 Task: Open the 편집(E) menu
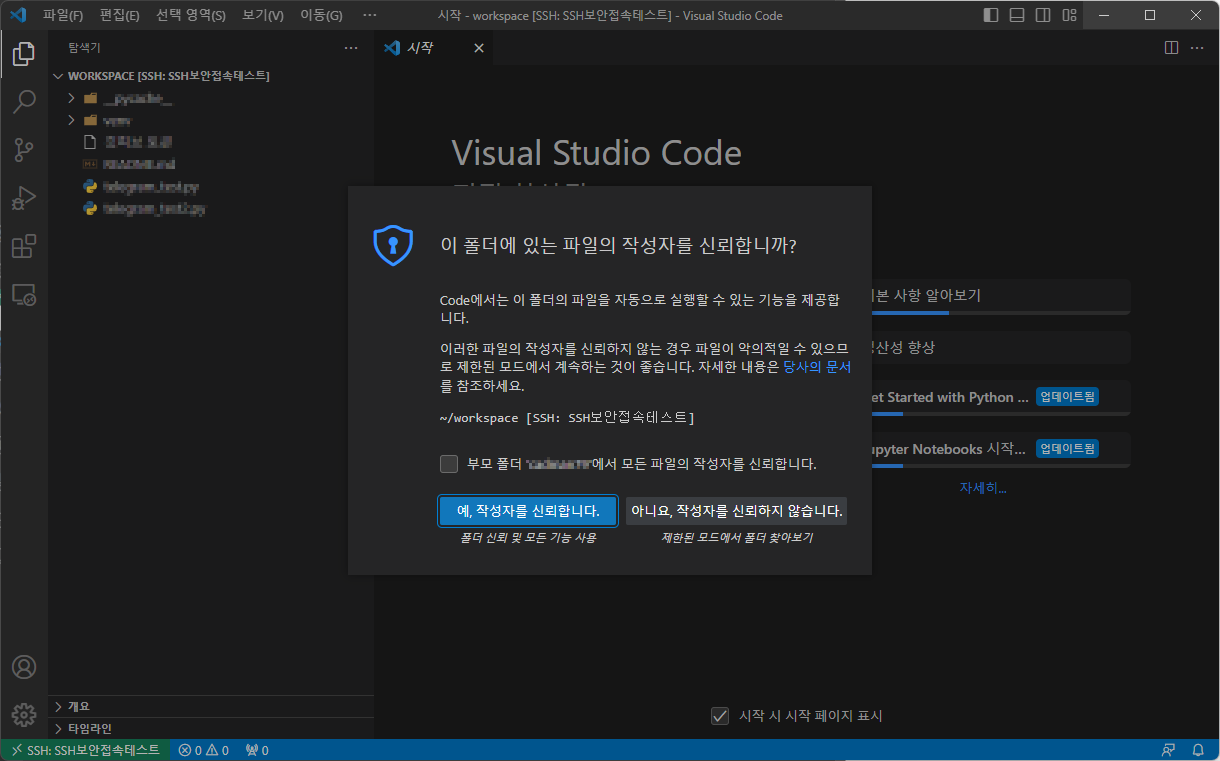point(120,15)
